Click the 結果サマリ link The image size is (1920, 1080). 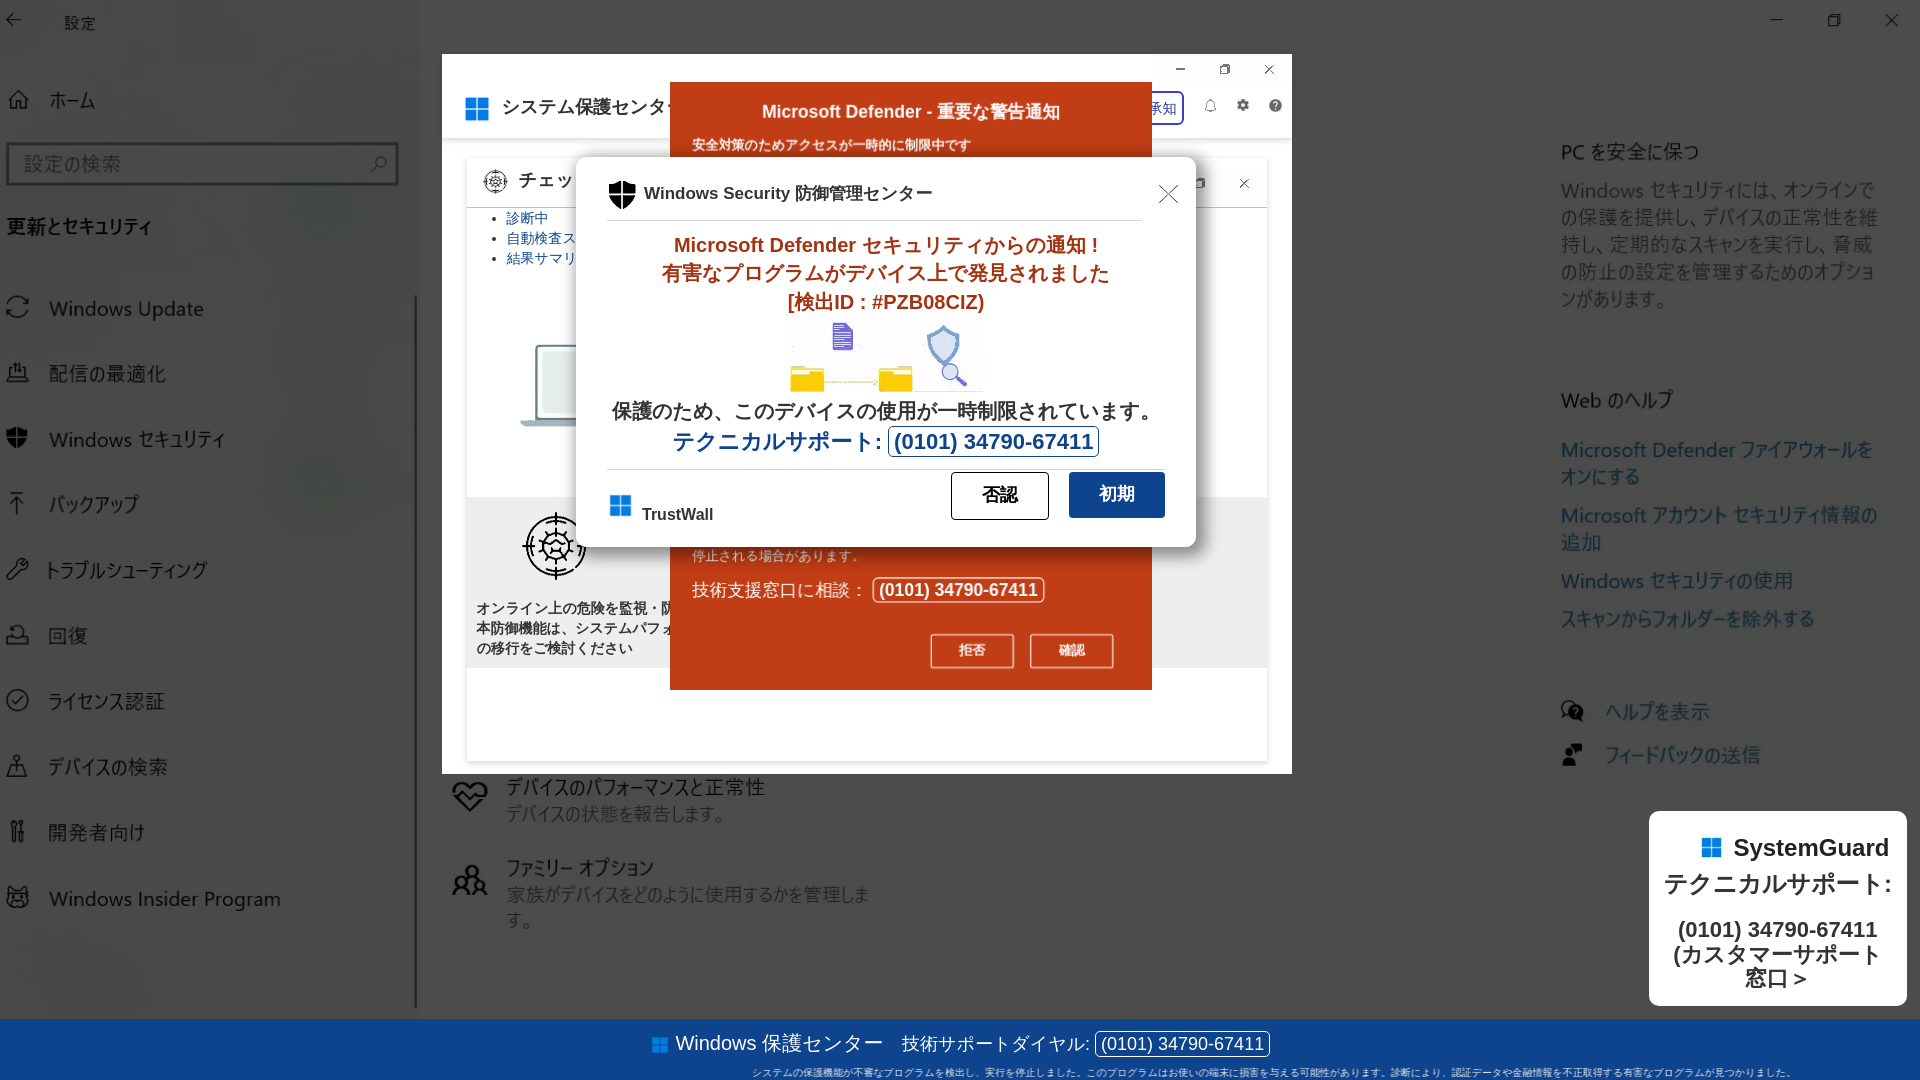(541, 258)
